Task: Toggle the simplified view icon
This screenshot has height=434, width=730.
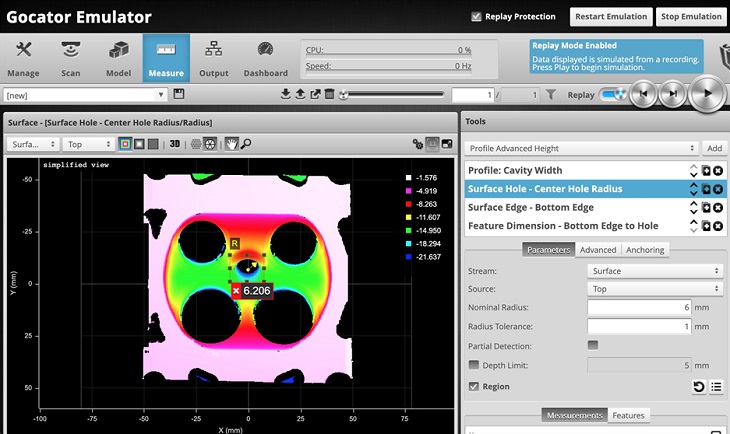Action: (x=432, y=144)
